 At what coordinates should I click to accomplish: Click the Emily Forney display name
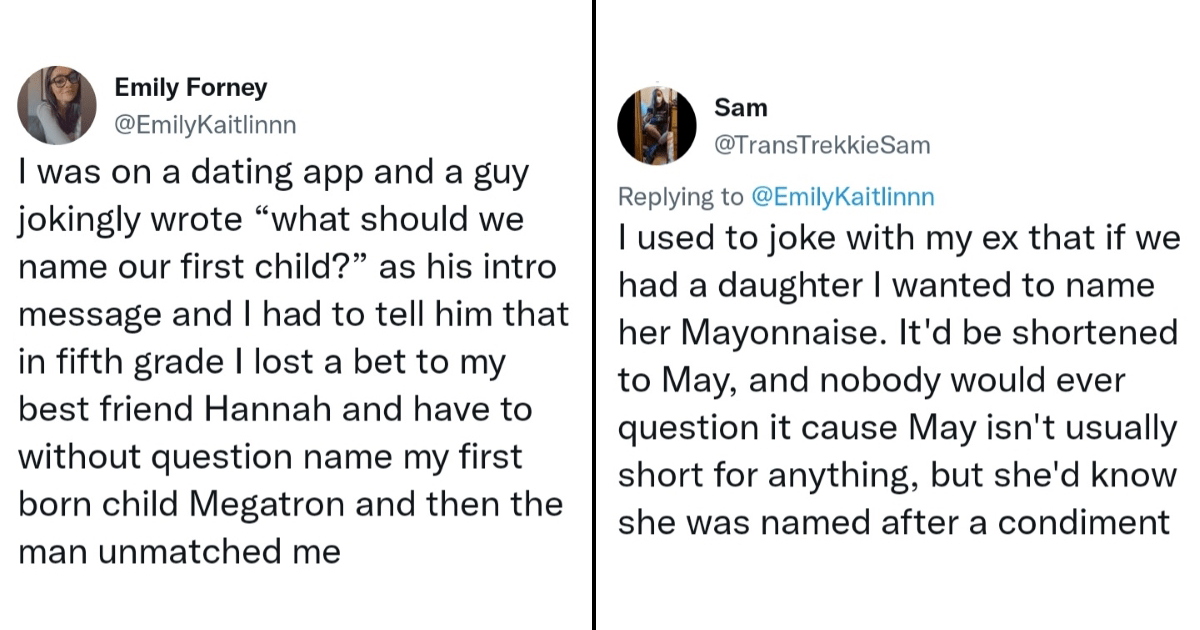[191, 88]
